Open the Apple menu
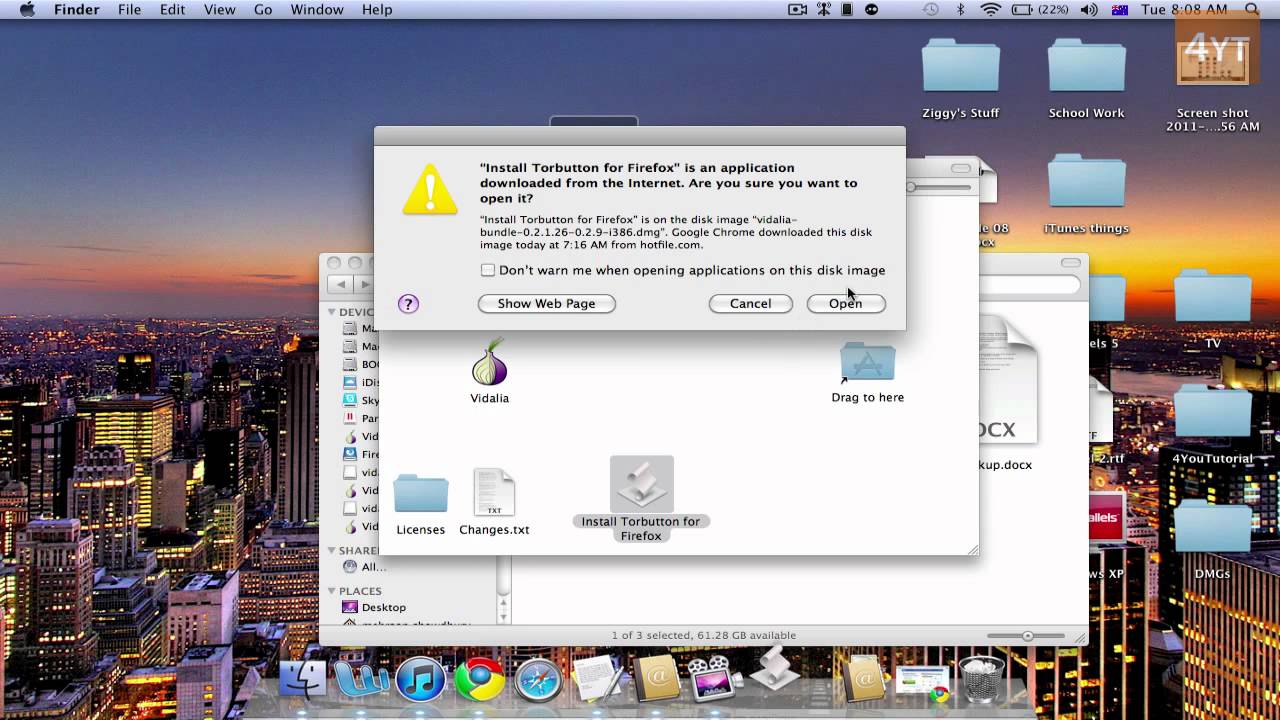 click(27, 9)
